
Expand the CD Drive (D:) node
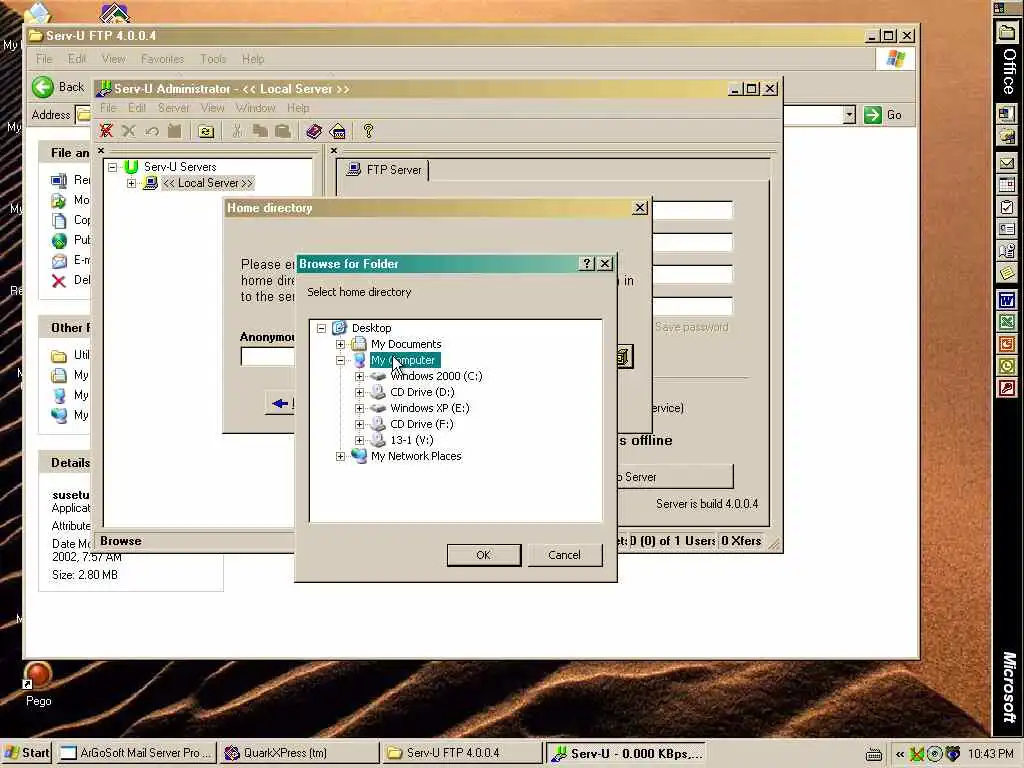359,392
